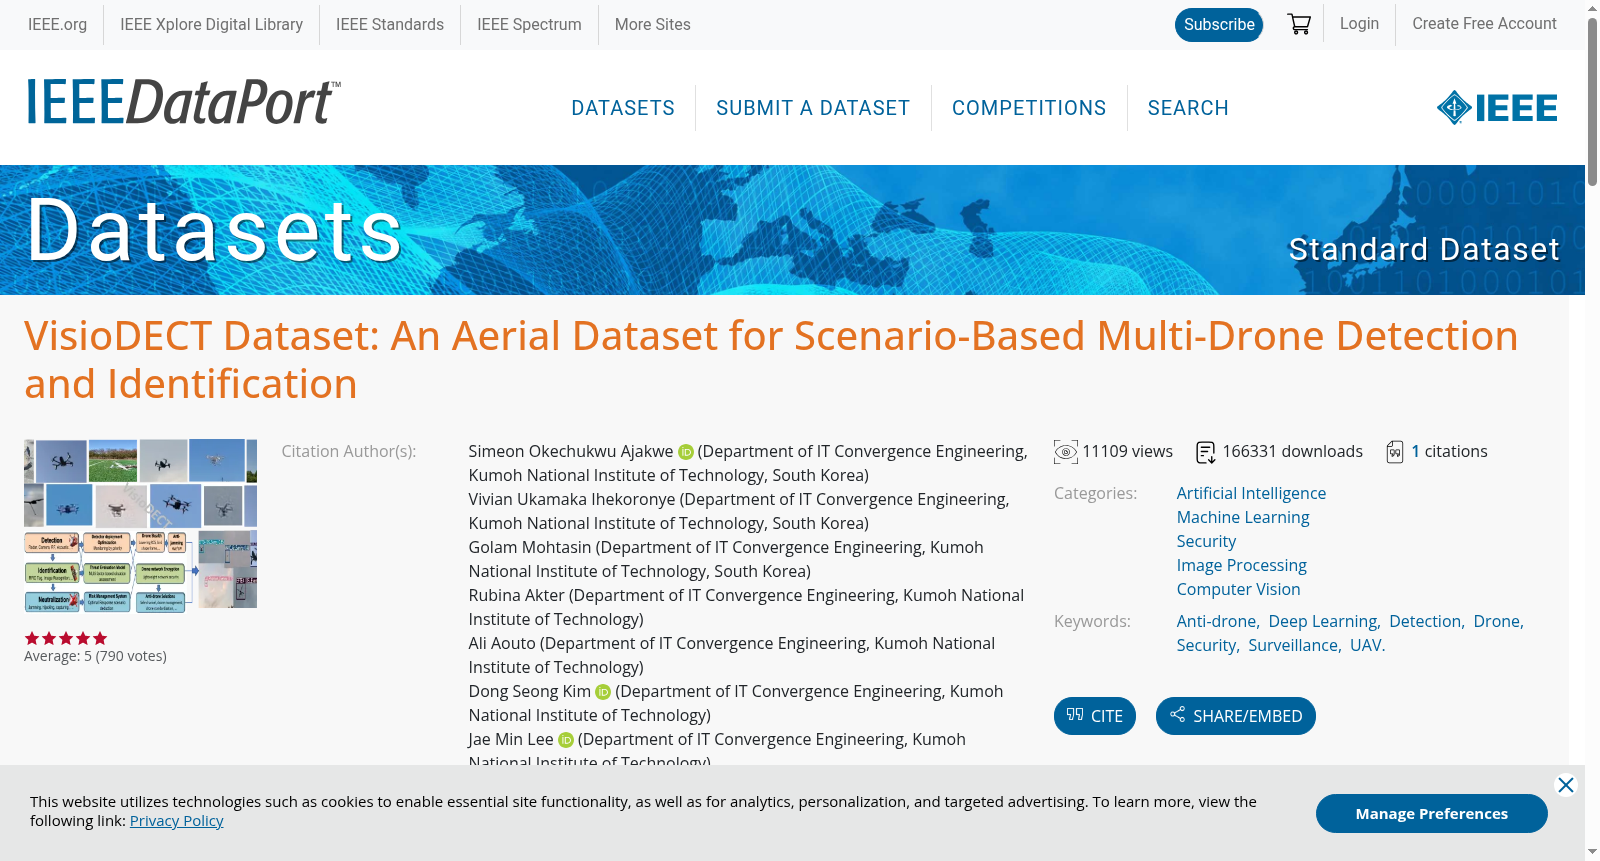1600x861 pixels.
Task: Click the VisioDECT Dataset title heading
Action: [x=771, y=360]
